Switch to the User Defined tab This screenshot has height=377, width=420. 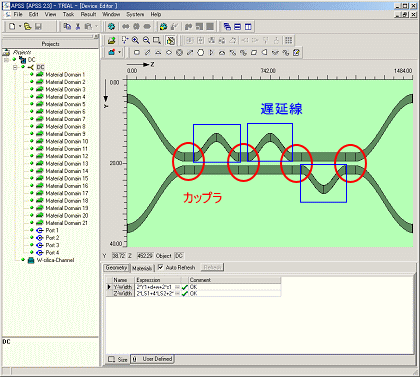pos(153,359)
